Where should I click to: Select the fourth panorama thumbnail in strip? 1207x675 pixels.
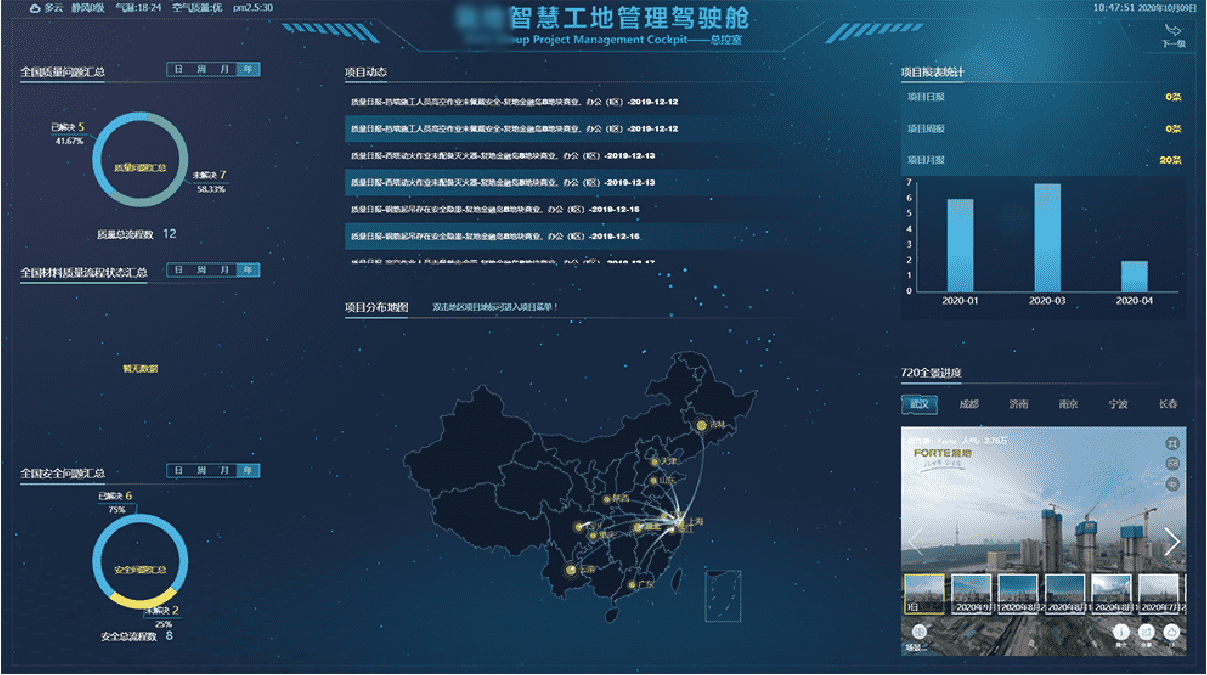[x=1065, y=593]
